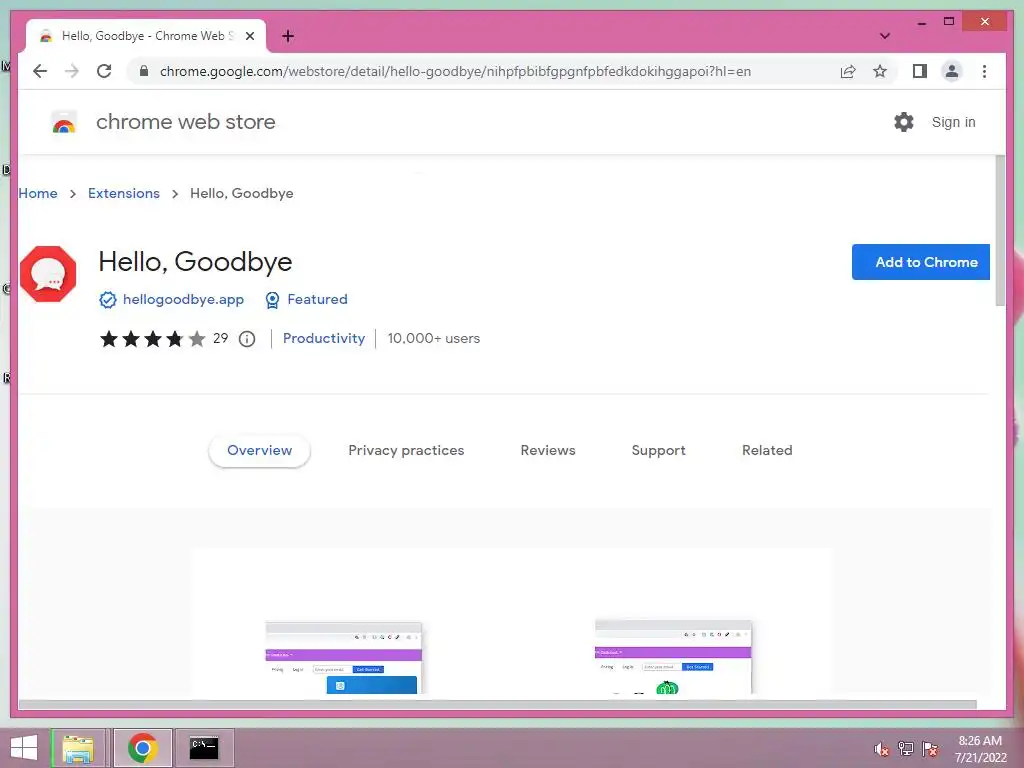1024x768 pixels.
Task: Visit hellogoodbye.app publisher link
Action: [x=184, y=300]
